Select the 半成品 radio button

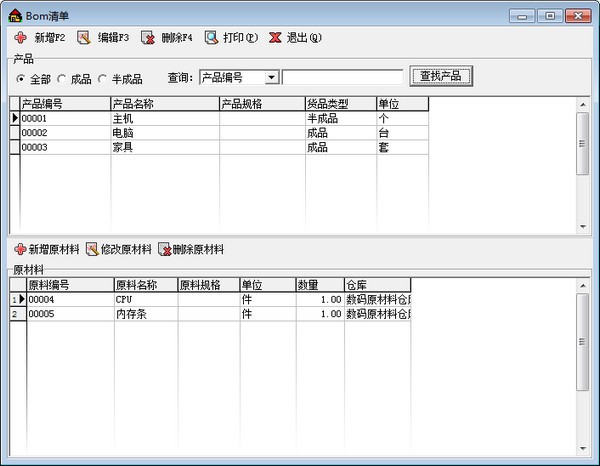[x=102, y=78]
